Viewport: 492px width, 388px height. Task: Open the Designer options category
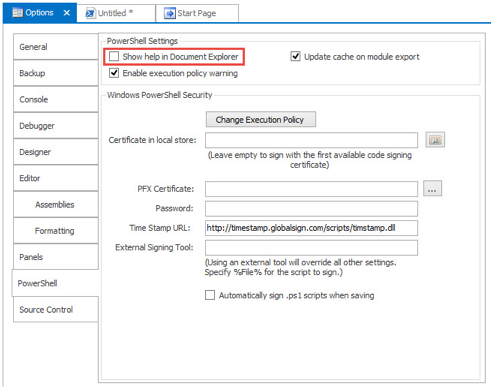(56, 152)
